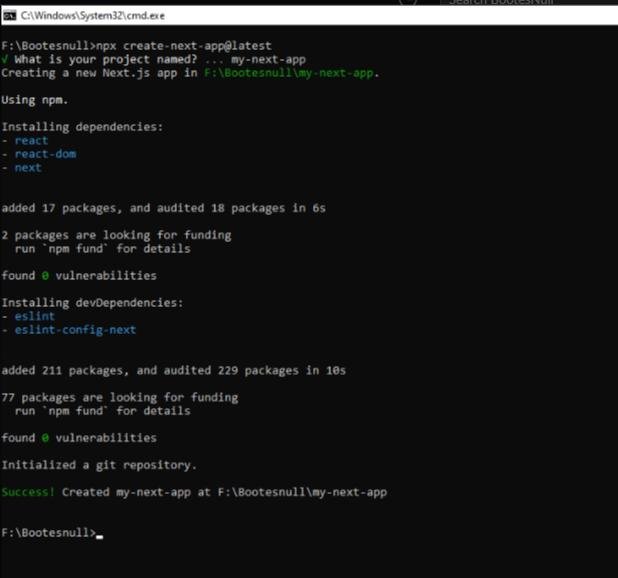Click the eslint devDependency entry
Image resolution: width=618 pixels, height=578 pixels.
point(35,316)
